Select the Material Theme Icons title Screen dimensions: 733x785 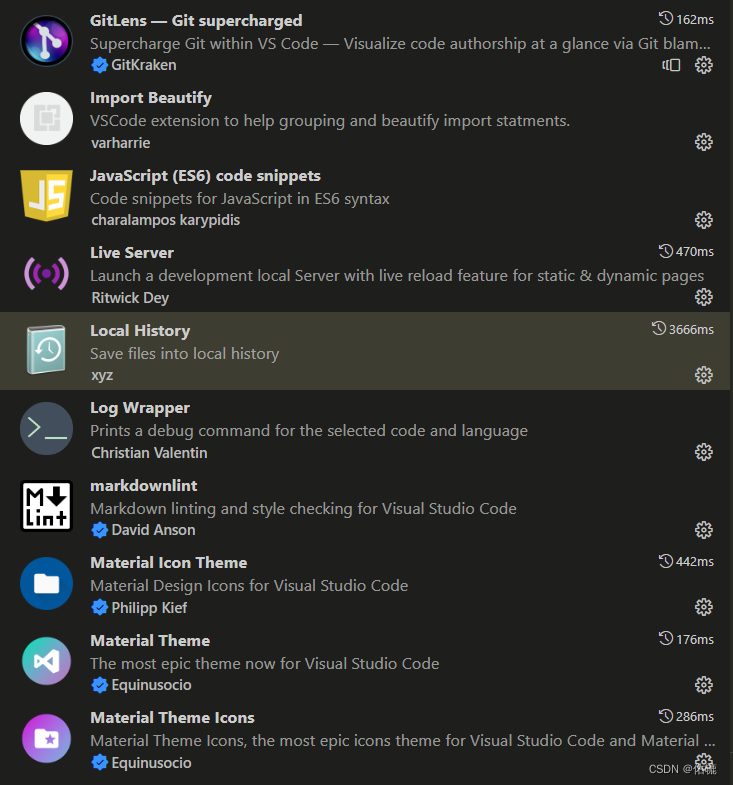(x=172, y=718)
